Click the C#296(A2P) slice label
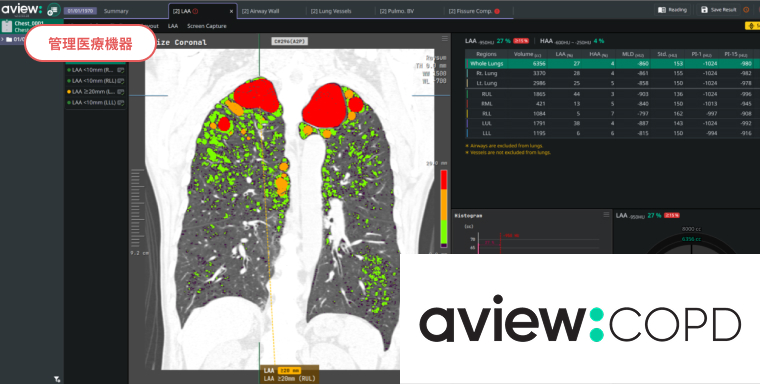The height and width of the screenshot is (384, 760). pyautogui.click(x=289, y=42)
